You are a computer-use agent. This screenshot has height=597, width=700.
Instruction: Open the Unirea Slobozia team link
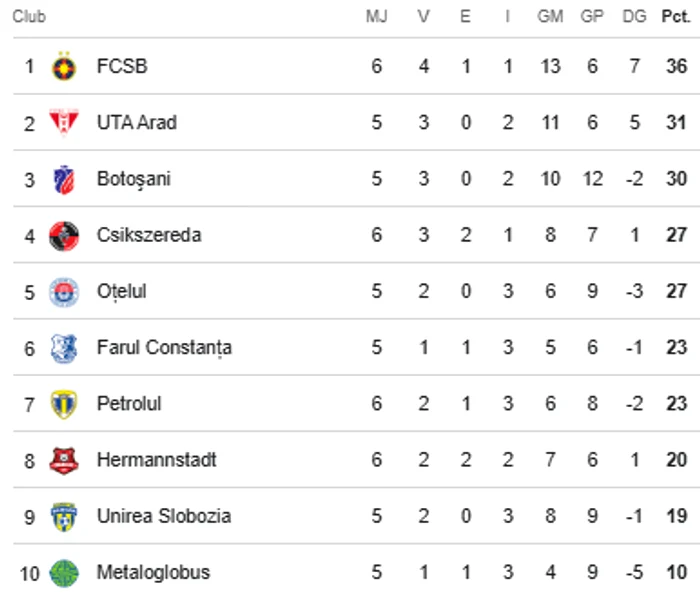164,516
